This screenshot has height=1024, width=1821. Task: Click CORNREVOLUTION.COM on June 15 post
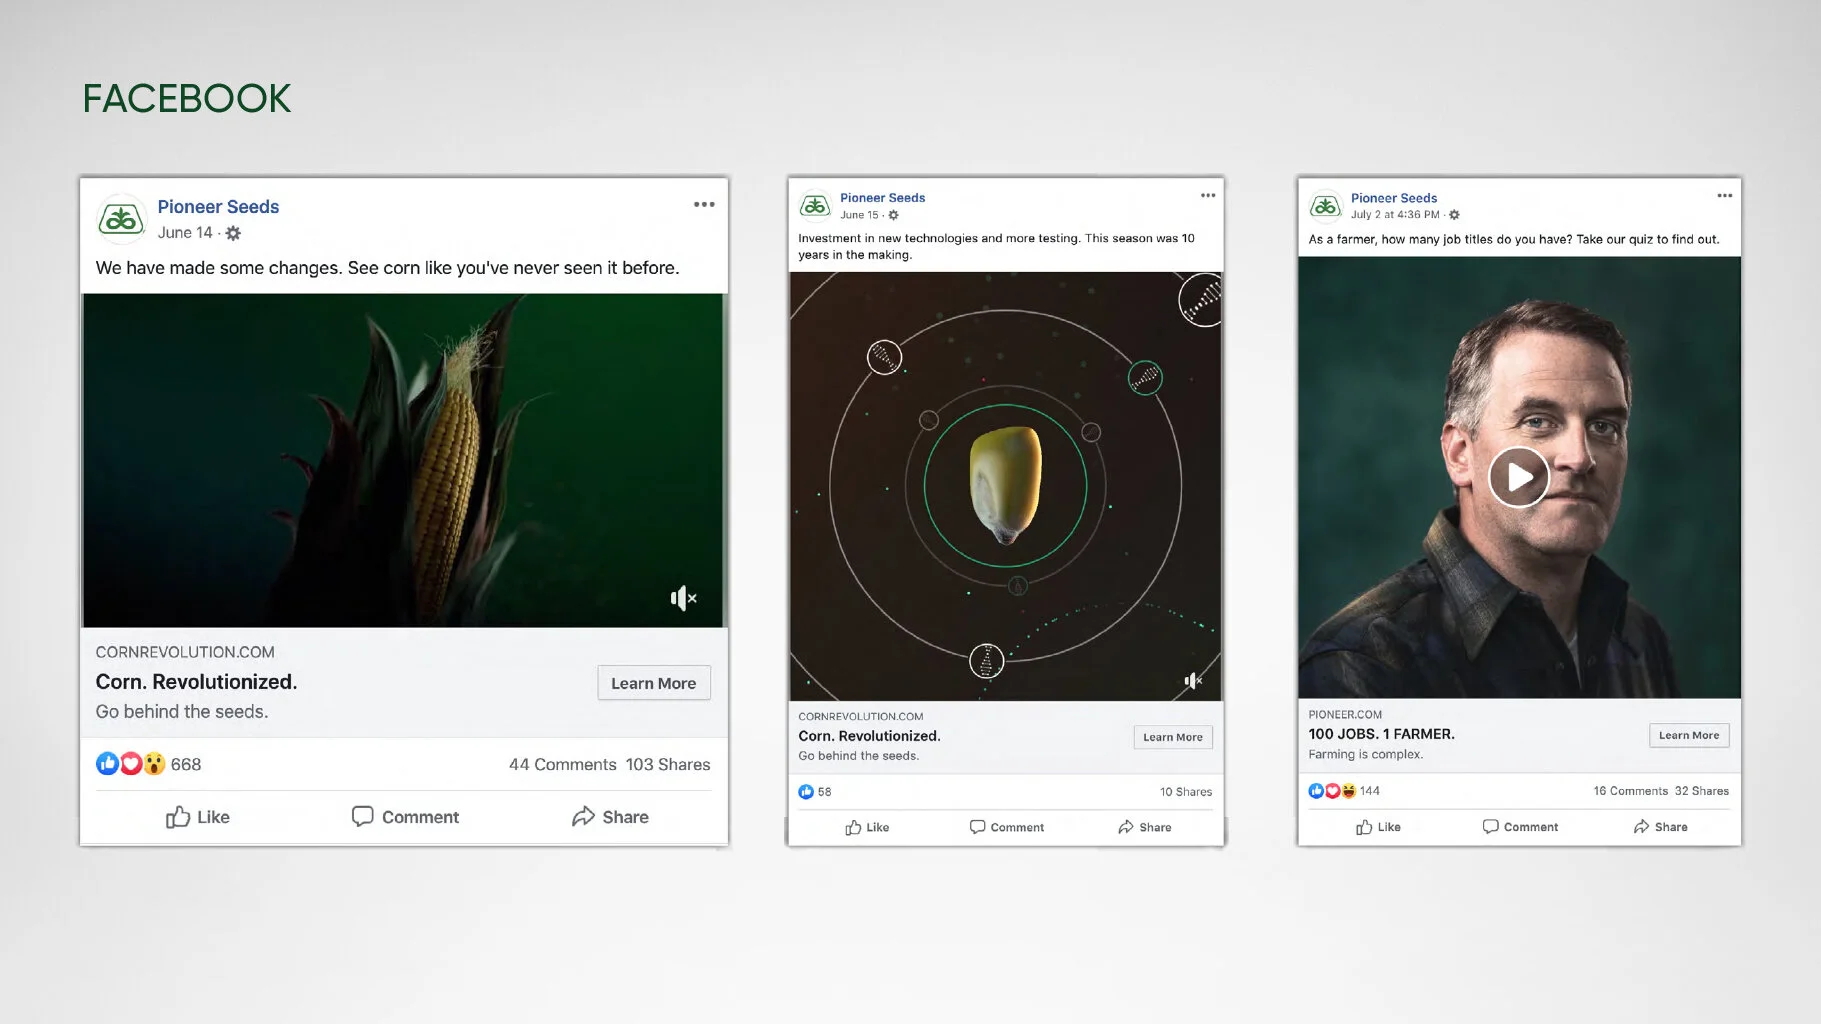pyautogui.click(x=861, y=717)
